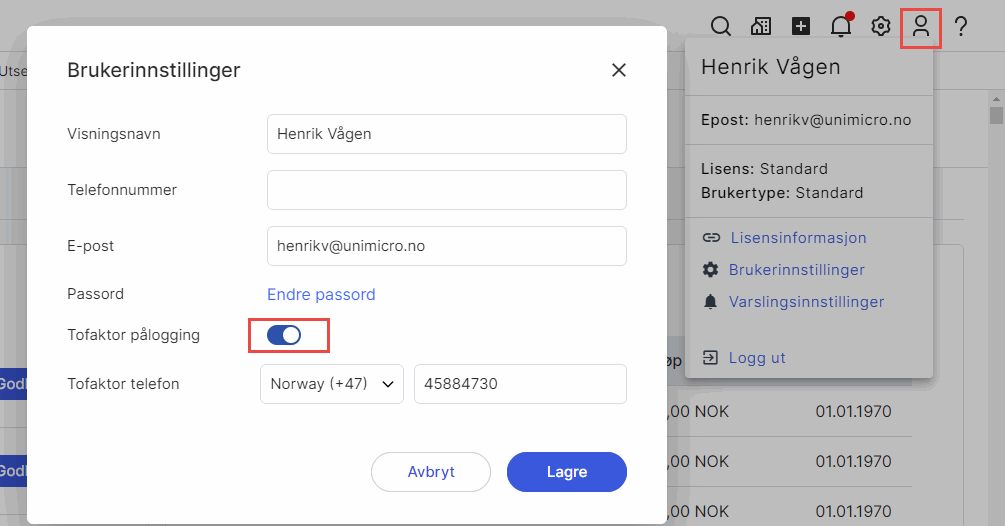Open the settings gear icon
The height and width of the screenshot is (526, 1005).
tap(881, 27)
